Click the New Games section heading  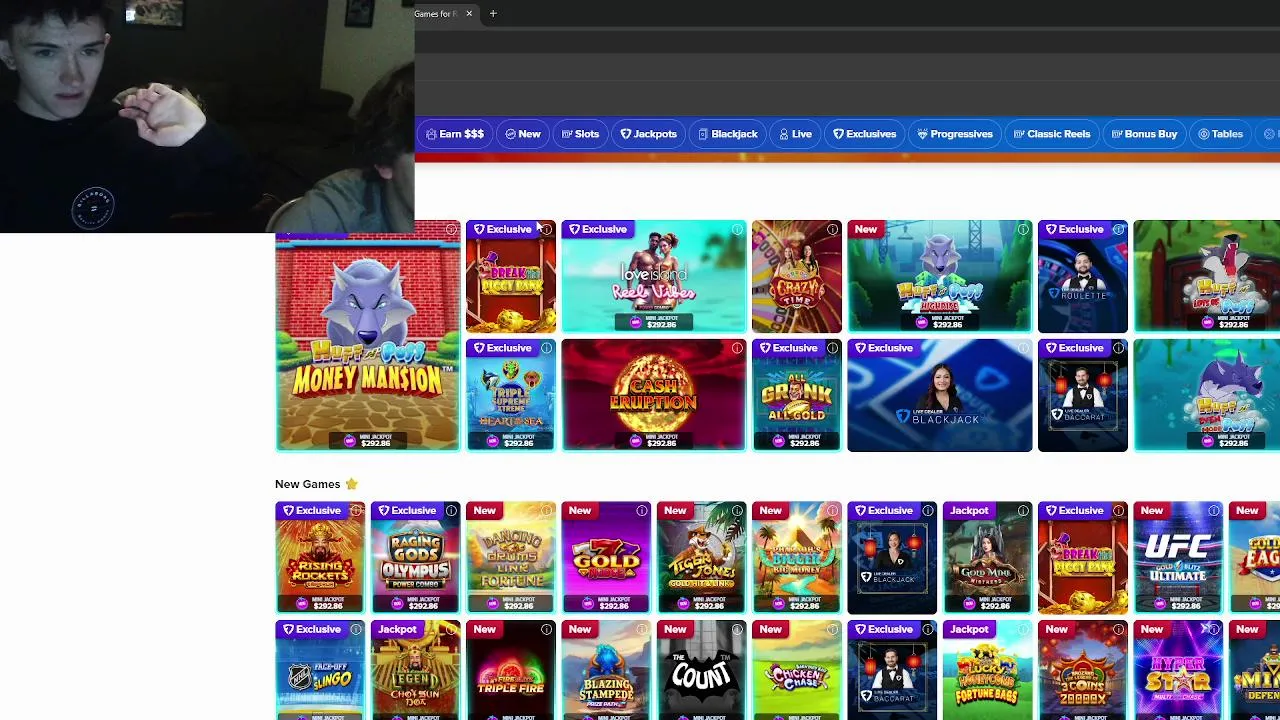308,484
